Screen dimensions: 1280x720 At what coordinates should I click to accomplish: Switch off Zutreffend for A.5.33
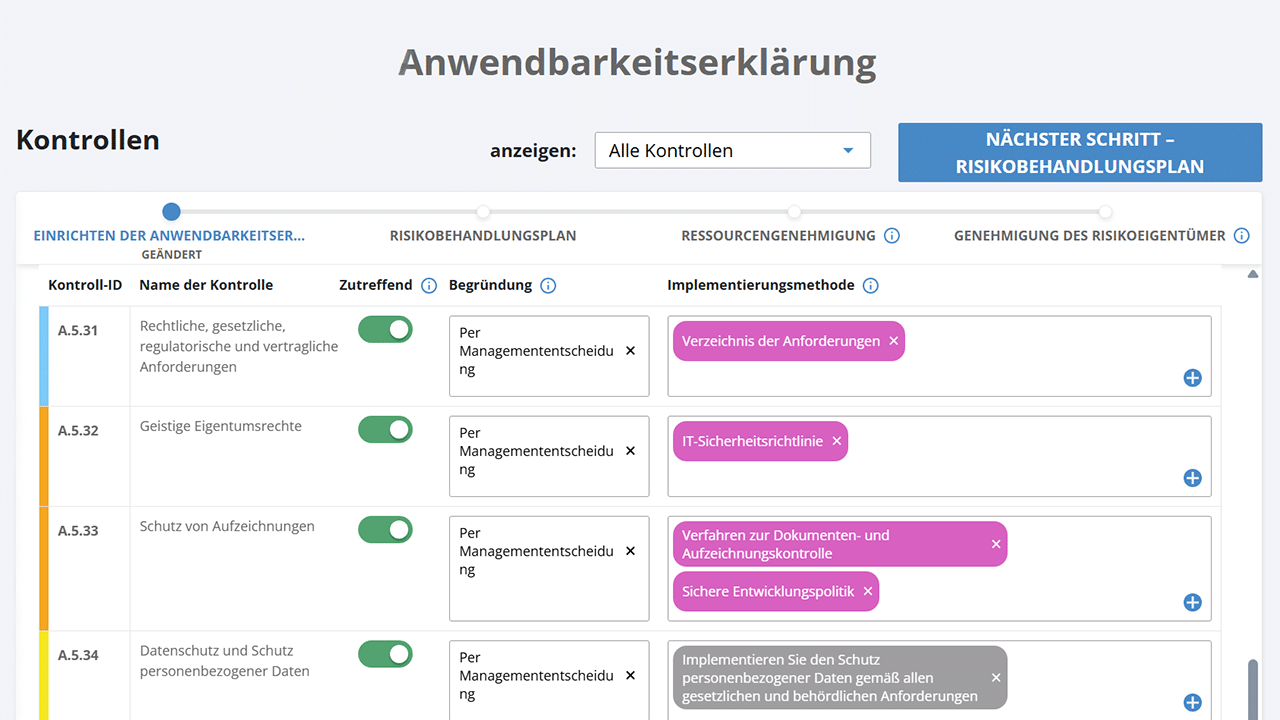tap(386, 530)
